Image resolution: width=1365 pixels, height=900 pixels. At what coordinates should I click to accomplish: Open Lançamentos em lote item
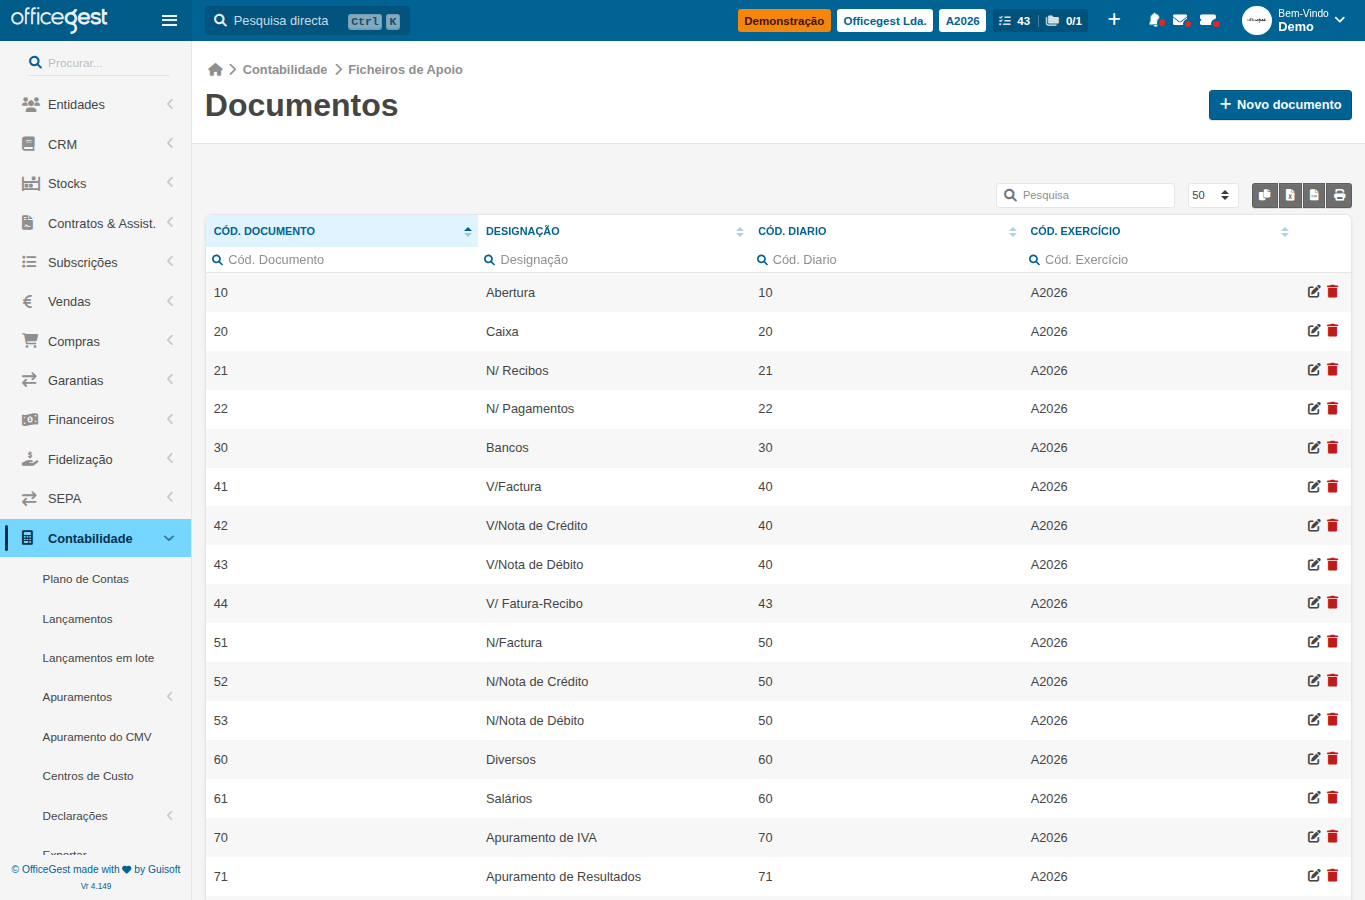coord(98,658)
